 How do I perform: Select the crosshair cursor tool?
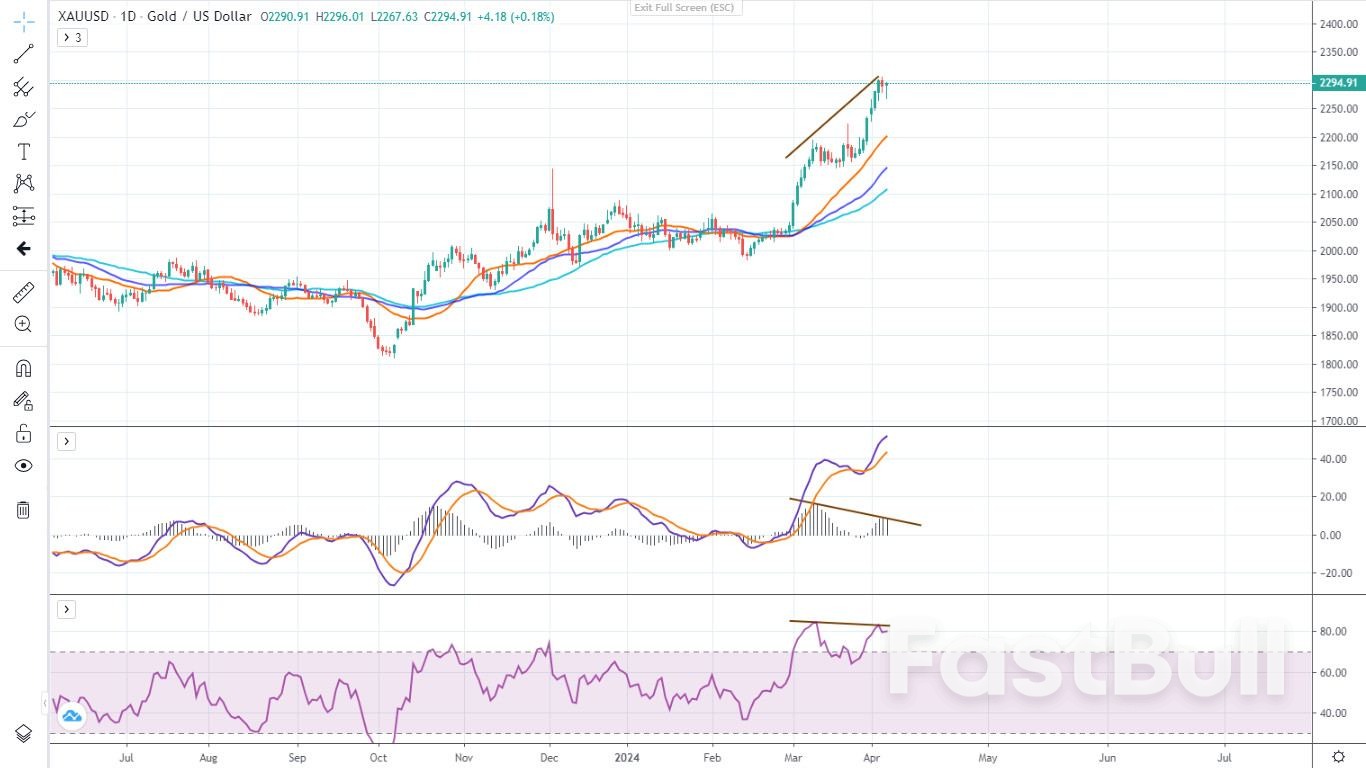23,21
